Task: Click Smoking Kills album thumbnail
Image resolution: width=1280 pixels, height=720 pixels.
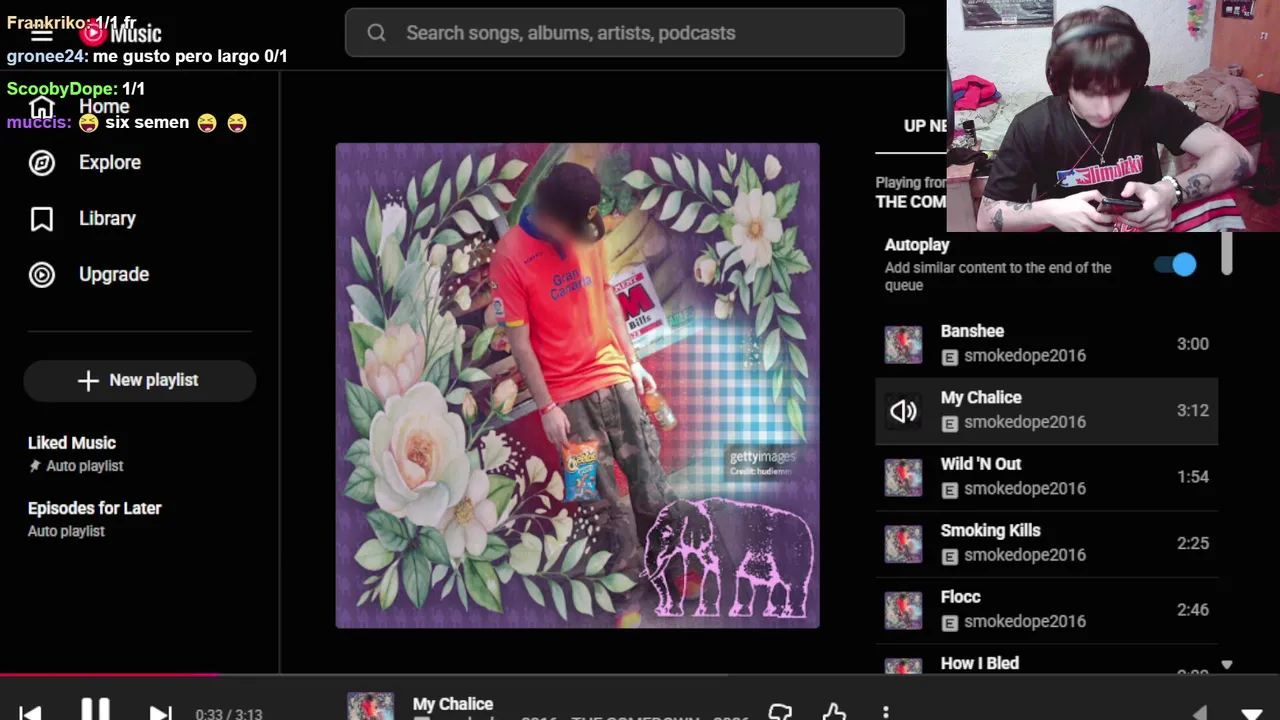Action: 903,544
